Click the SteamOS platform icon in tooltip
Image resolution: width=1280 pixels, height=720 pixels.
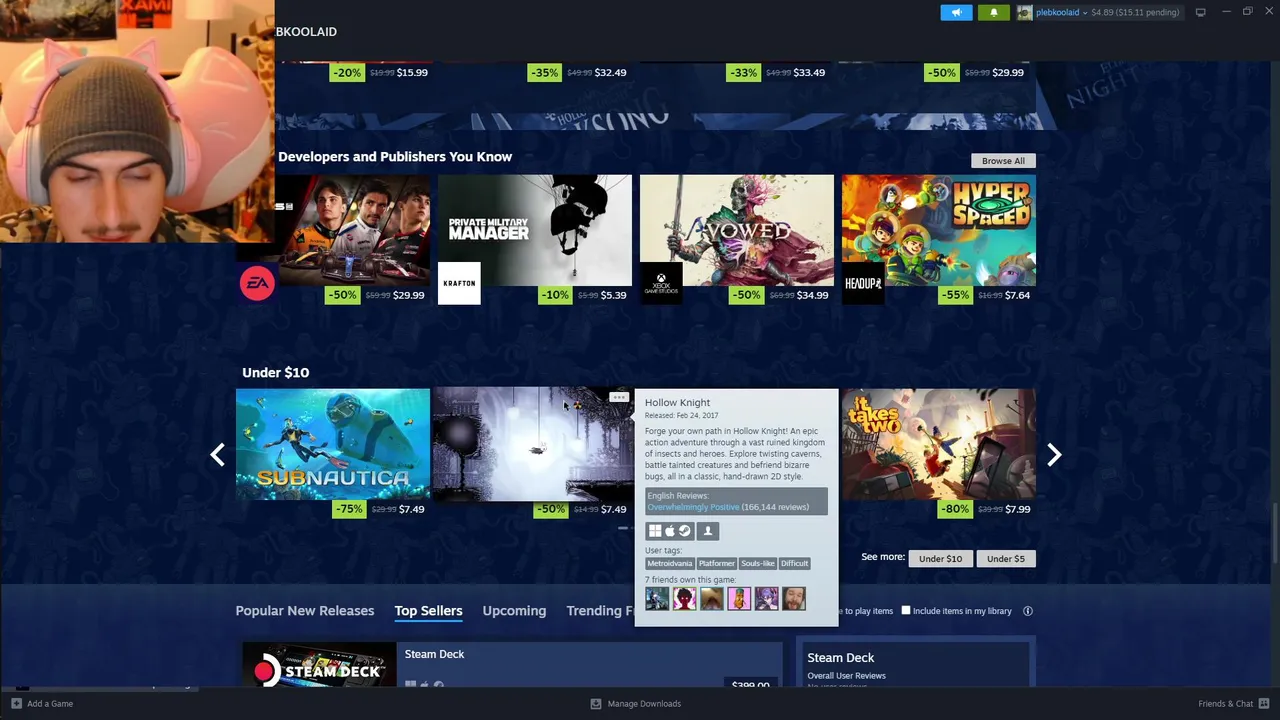click(x=684, y=531)
